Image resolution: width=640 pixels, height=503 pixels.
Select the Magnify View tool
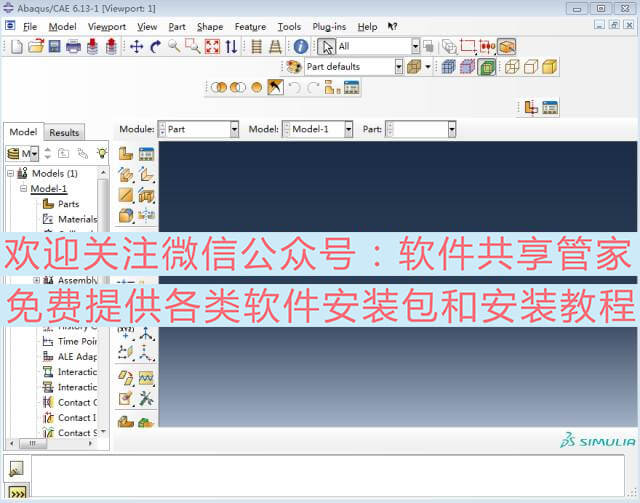pos(174,47)
